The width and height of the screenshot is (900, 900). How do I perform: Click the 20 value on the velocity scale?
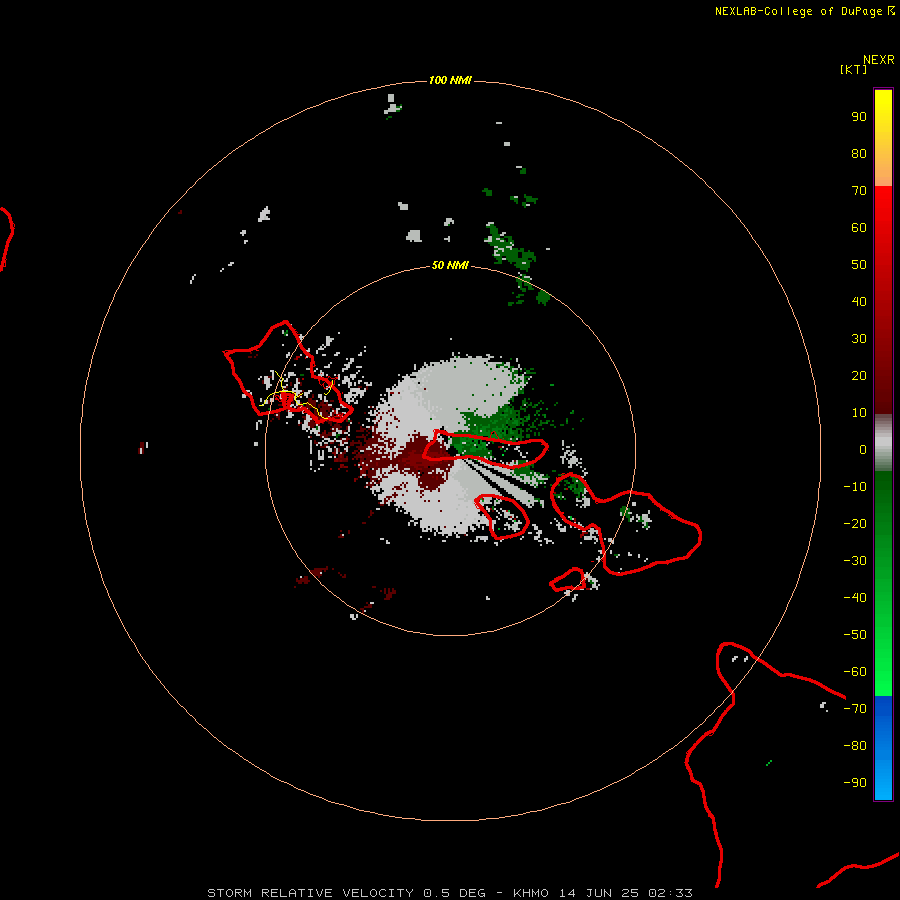pos(859,376)
